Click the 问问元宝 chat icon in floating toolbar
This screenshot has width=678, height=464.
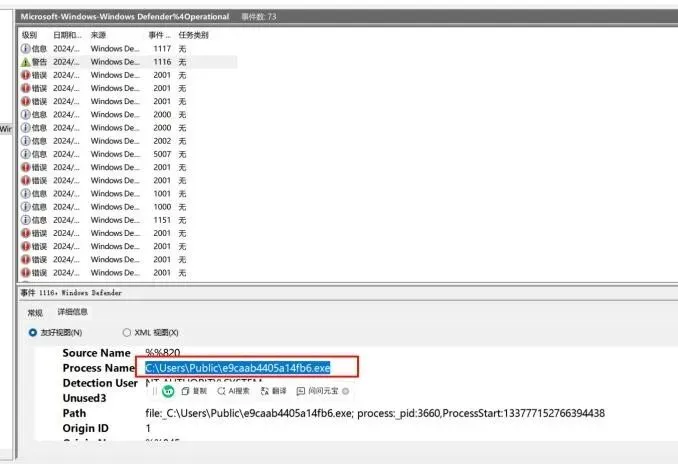301,391
